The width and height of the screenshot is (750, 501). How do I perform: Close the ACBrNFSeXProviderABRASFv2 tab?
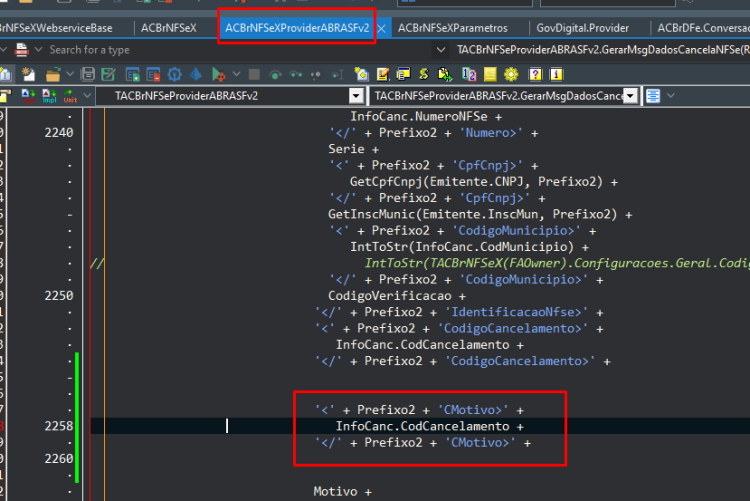point(381,29)
